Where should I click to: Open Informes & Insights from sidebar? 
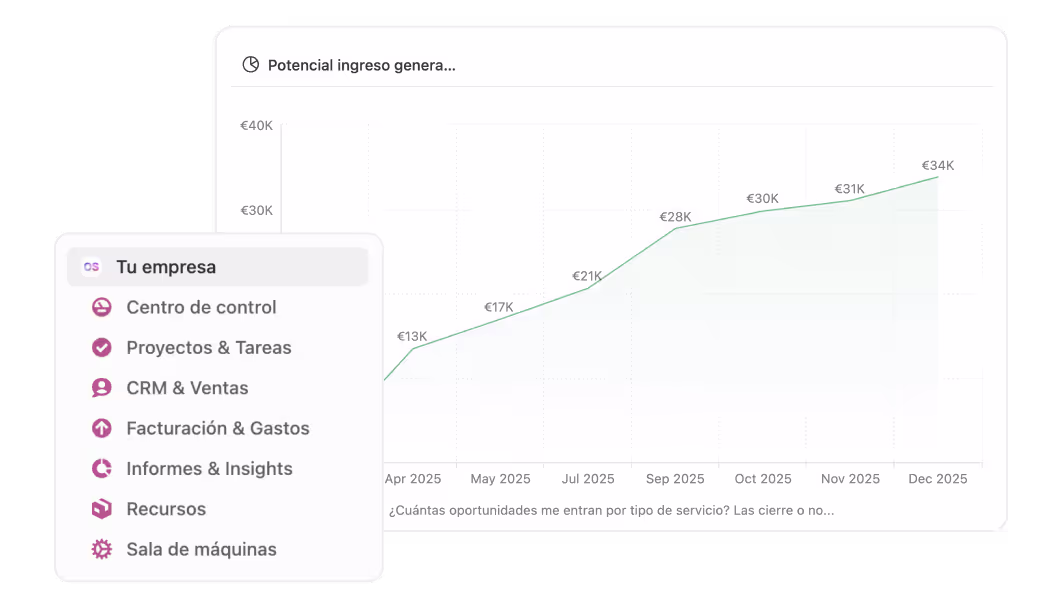(209, 469)
